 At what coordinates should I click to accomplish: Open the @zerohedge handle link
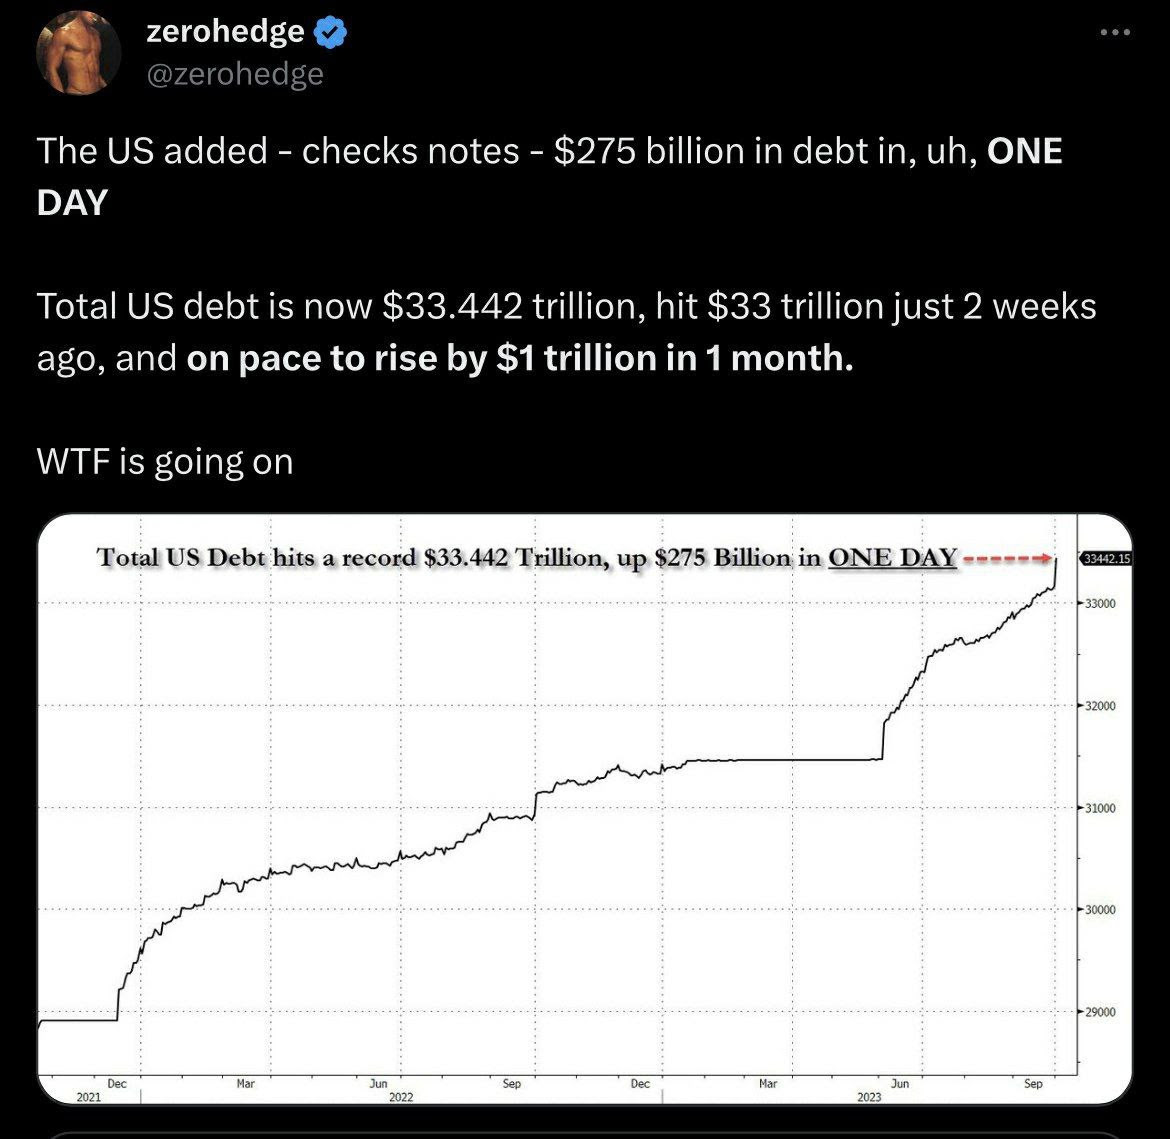235,74
